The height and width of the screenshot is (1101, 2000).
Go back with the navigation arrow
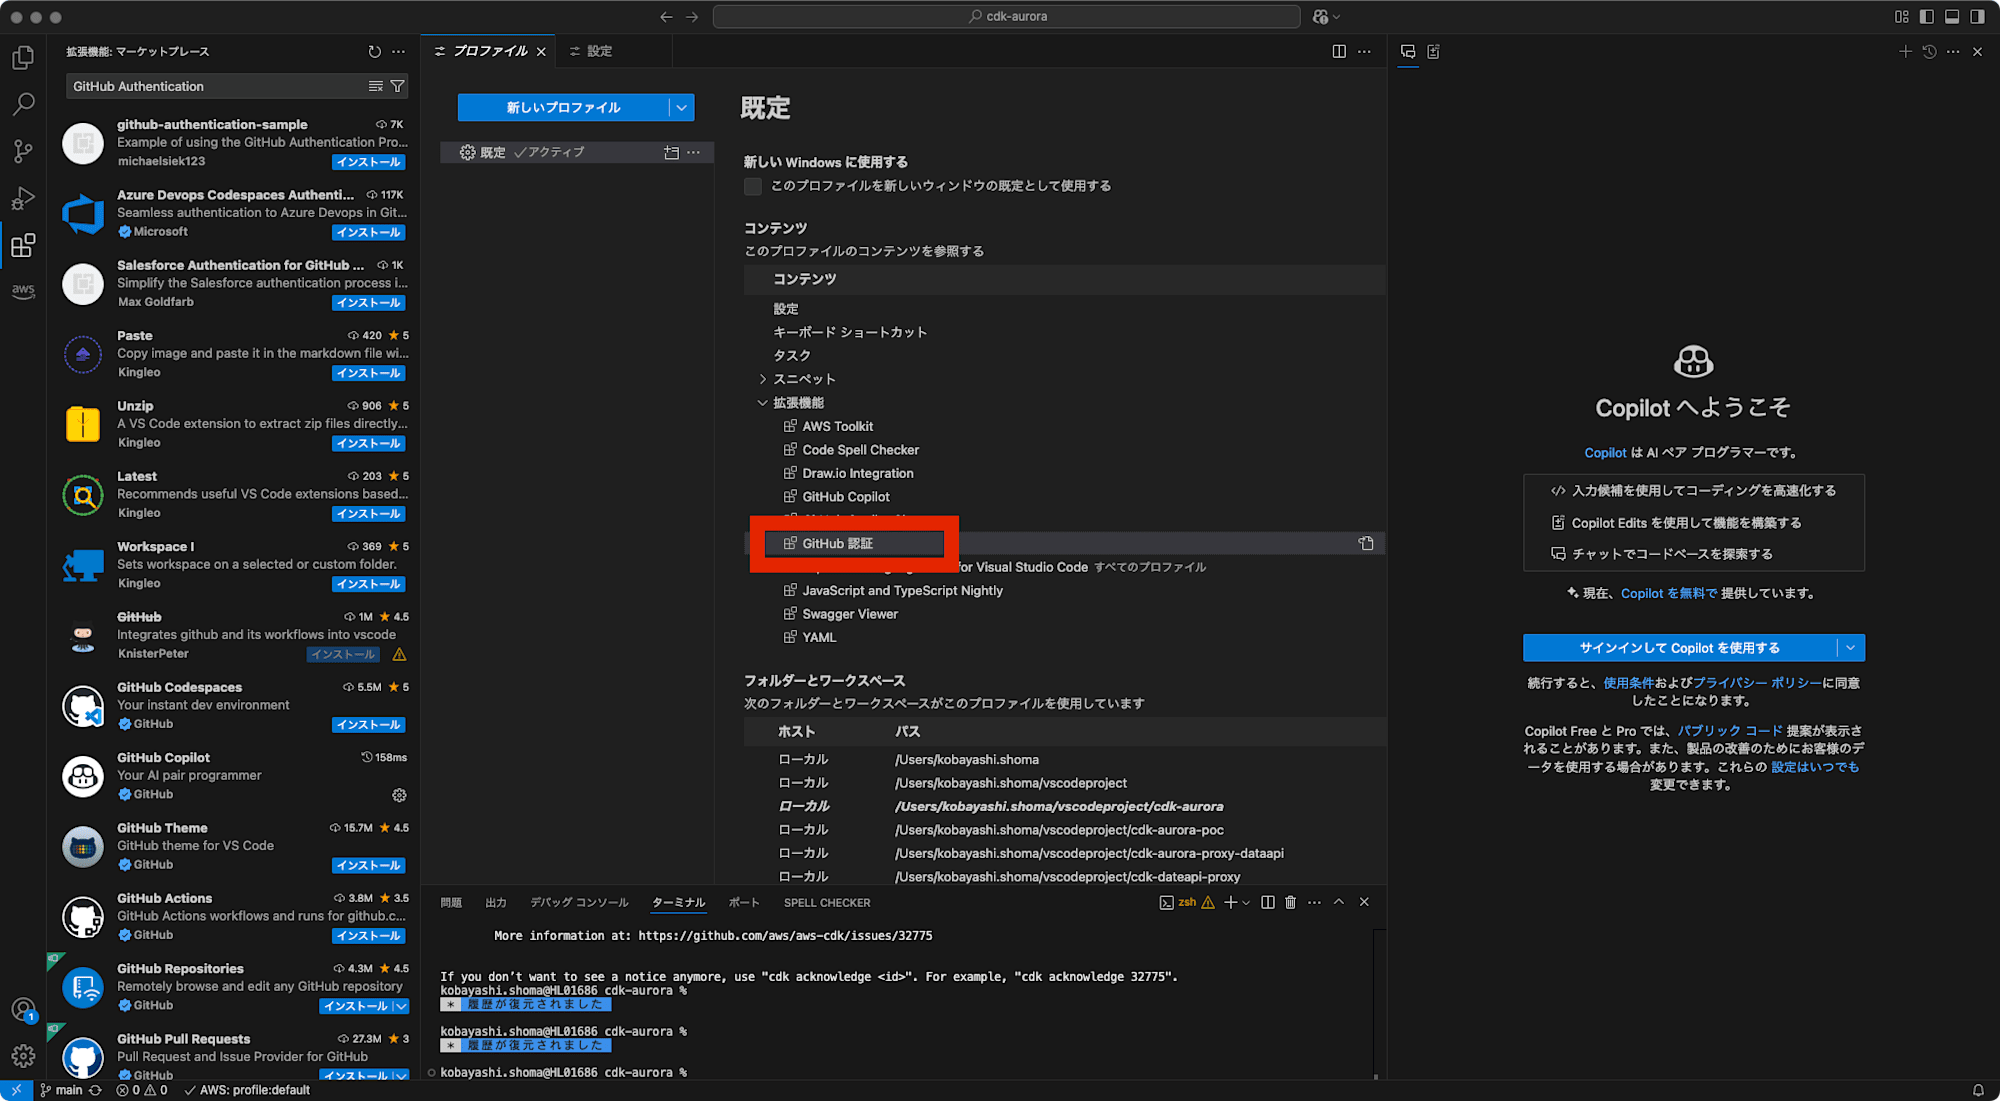pos(667,17)
